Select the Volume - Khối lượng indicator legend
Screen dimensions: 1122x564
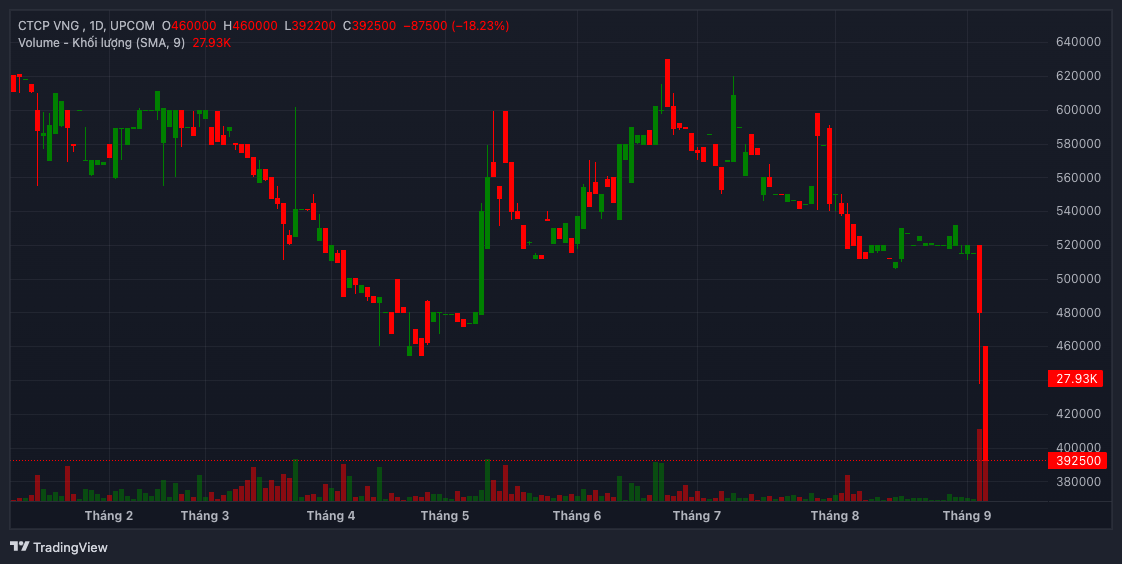click(101, 42)
